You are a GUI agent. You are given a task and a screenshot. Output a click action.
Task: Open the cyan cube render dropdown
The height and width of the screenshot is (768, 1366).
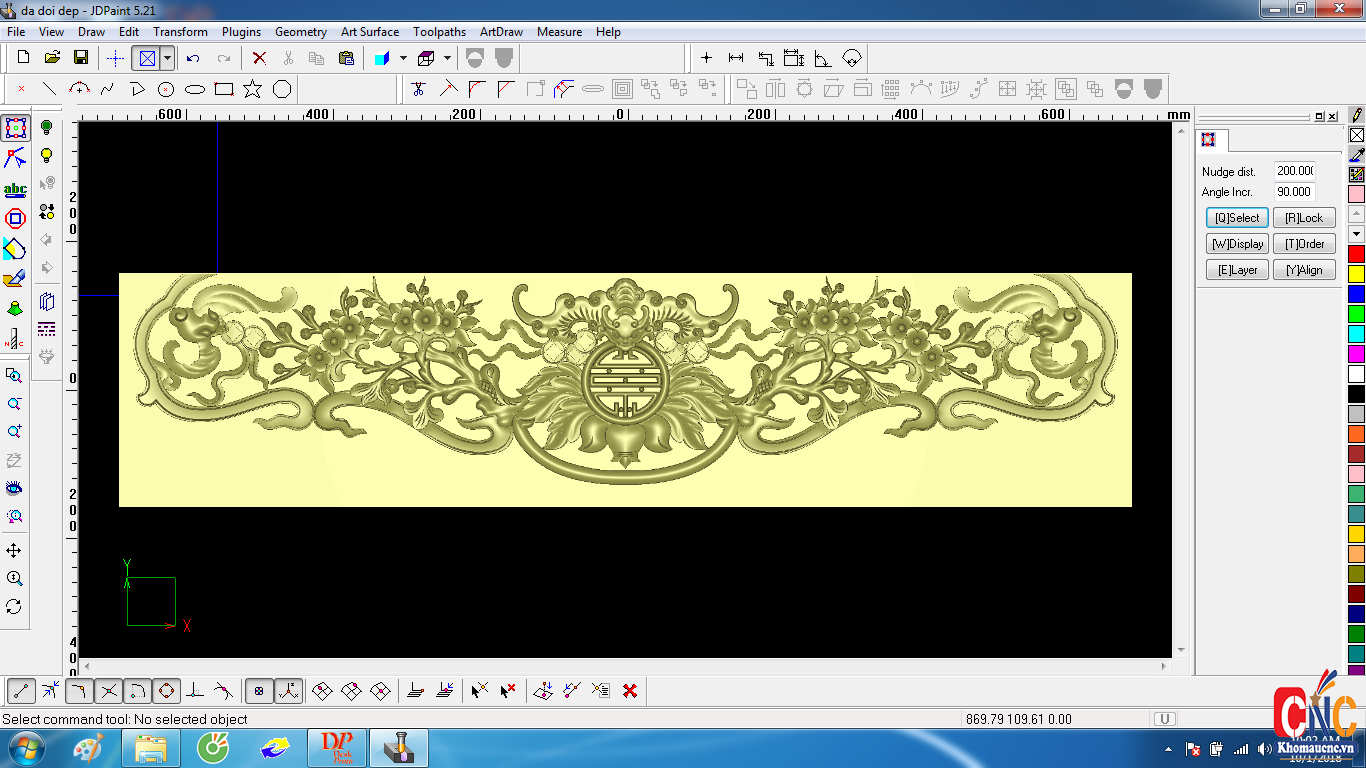[x=403, y=58]
